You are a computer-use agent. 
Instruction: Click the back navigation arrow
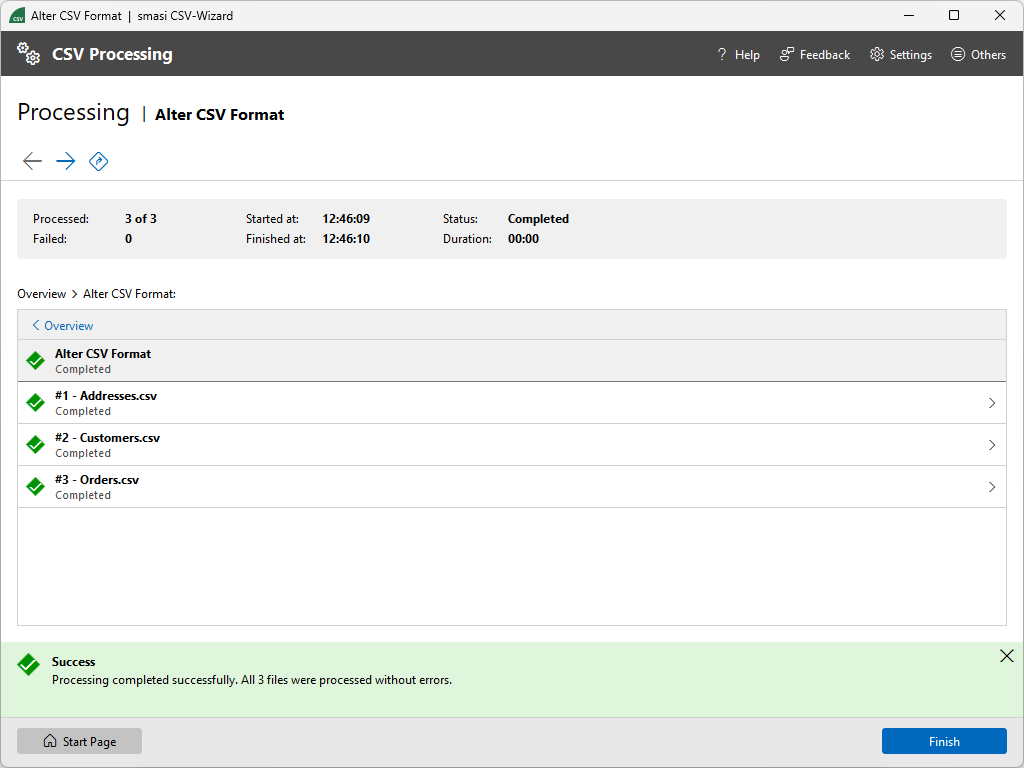coord(32,161)
